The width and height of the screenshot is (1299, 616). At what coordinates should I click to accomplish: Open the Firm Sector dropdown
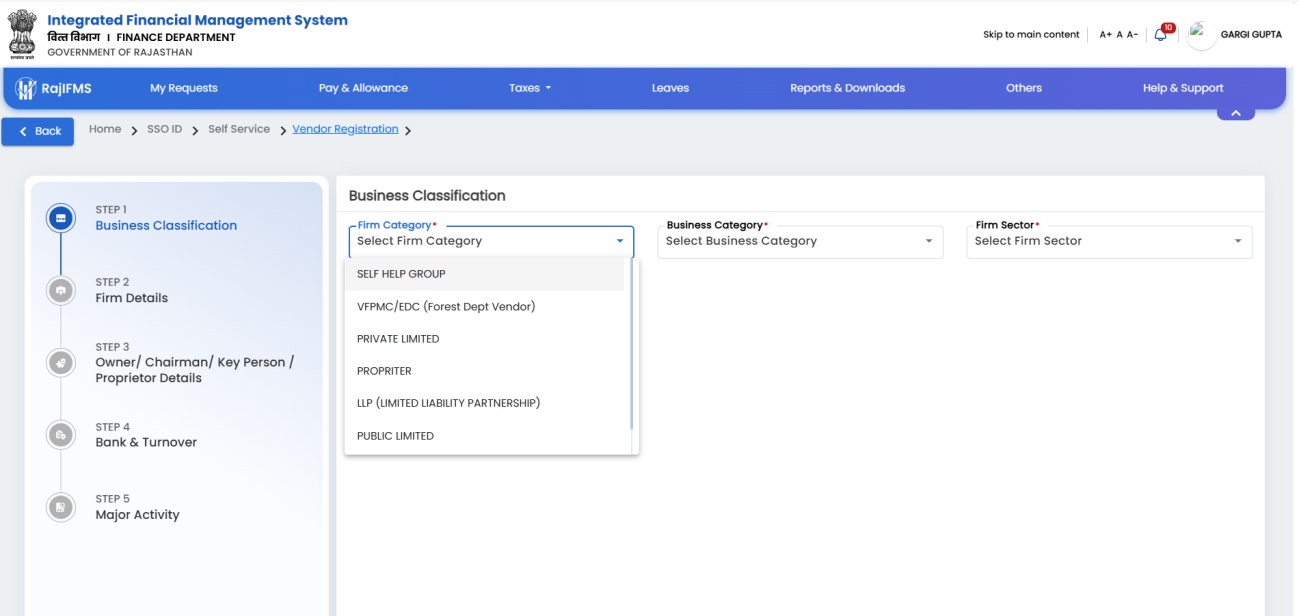pos(1109,241)
